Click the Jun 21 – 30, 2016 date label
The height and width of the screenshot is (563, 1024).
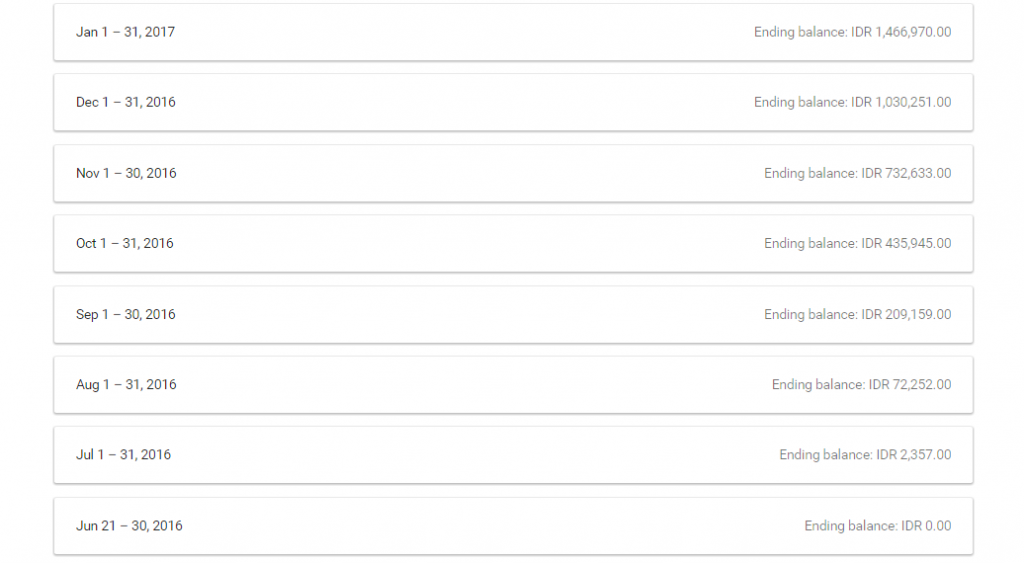point(129,526)
